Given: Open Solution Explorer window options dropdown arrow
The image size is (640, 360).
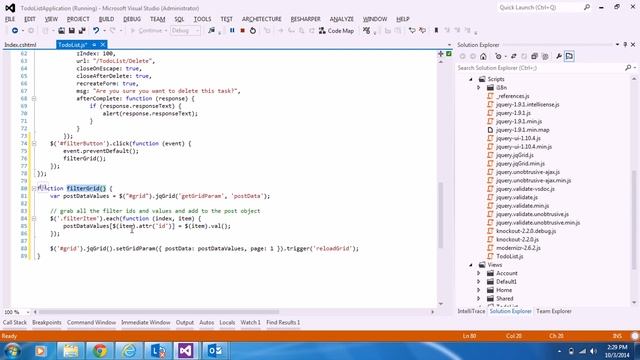Looking at the screenshot, I should coord(618,44).
